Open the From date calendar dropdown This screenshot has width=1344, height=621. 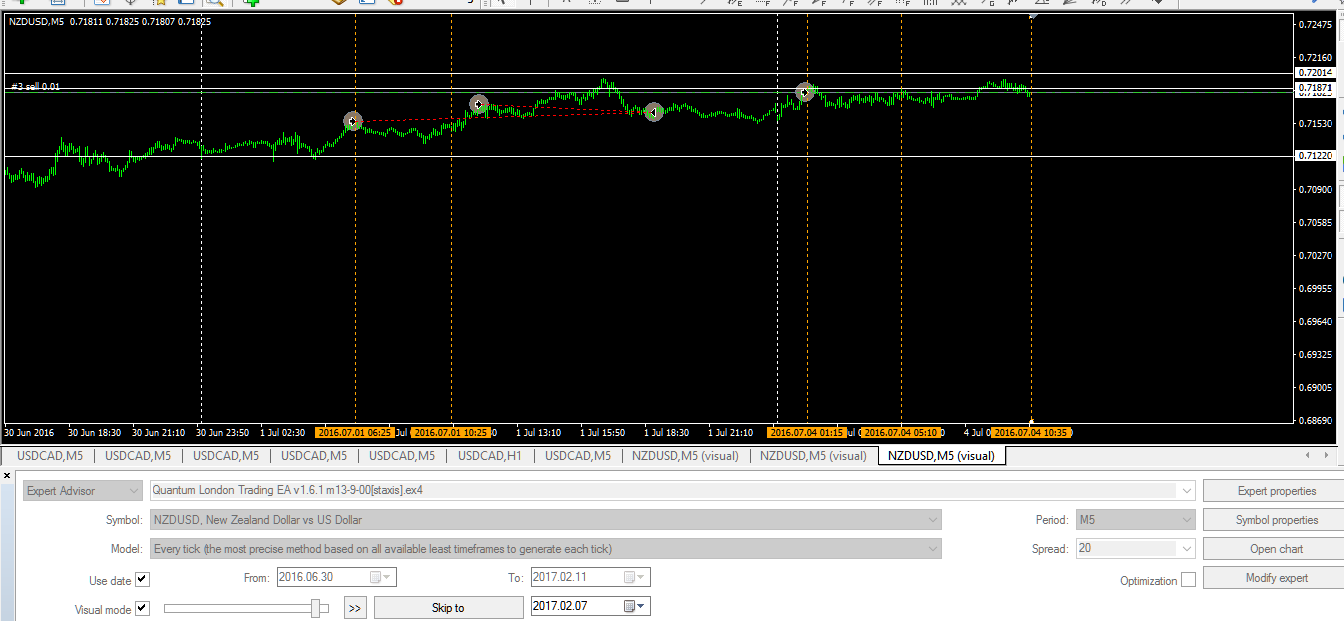[380, 577]
